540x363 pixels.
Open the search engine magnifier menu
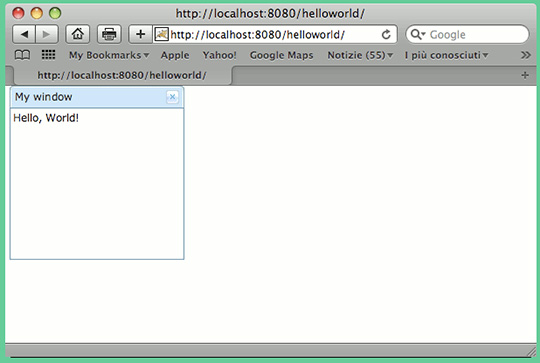pyautogui.click(x=418, y=34)
